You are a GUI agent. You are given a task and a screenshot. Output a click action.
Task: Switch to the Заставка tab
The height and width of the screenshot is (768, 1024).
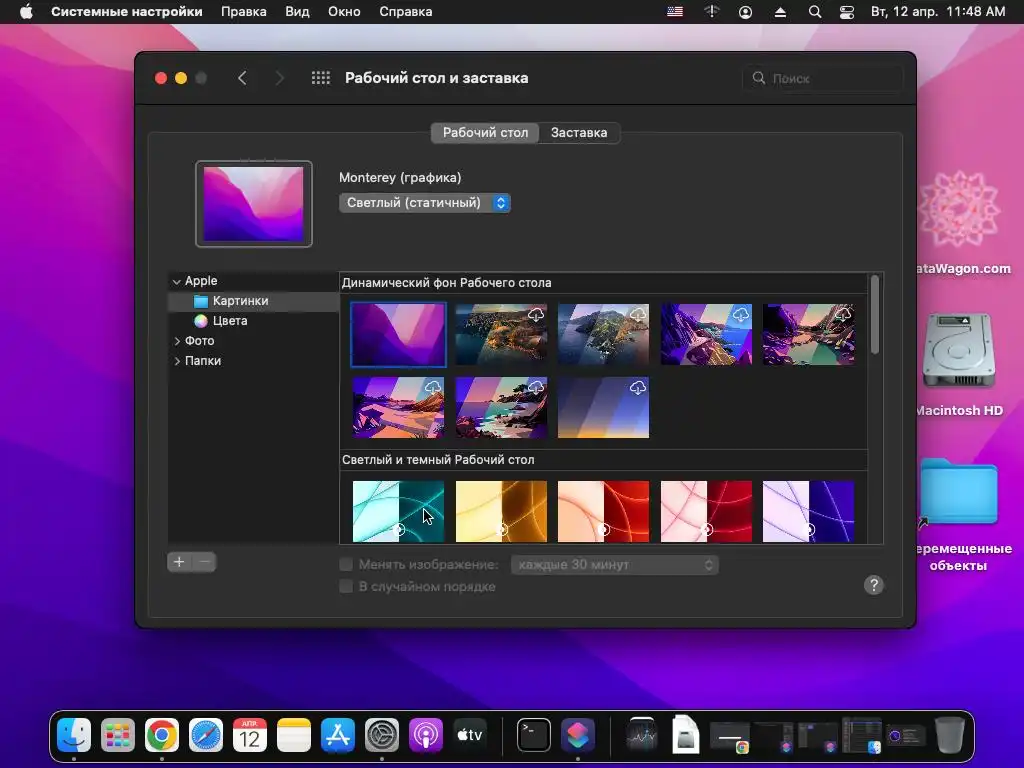(x=579, y=133)
